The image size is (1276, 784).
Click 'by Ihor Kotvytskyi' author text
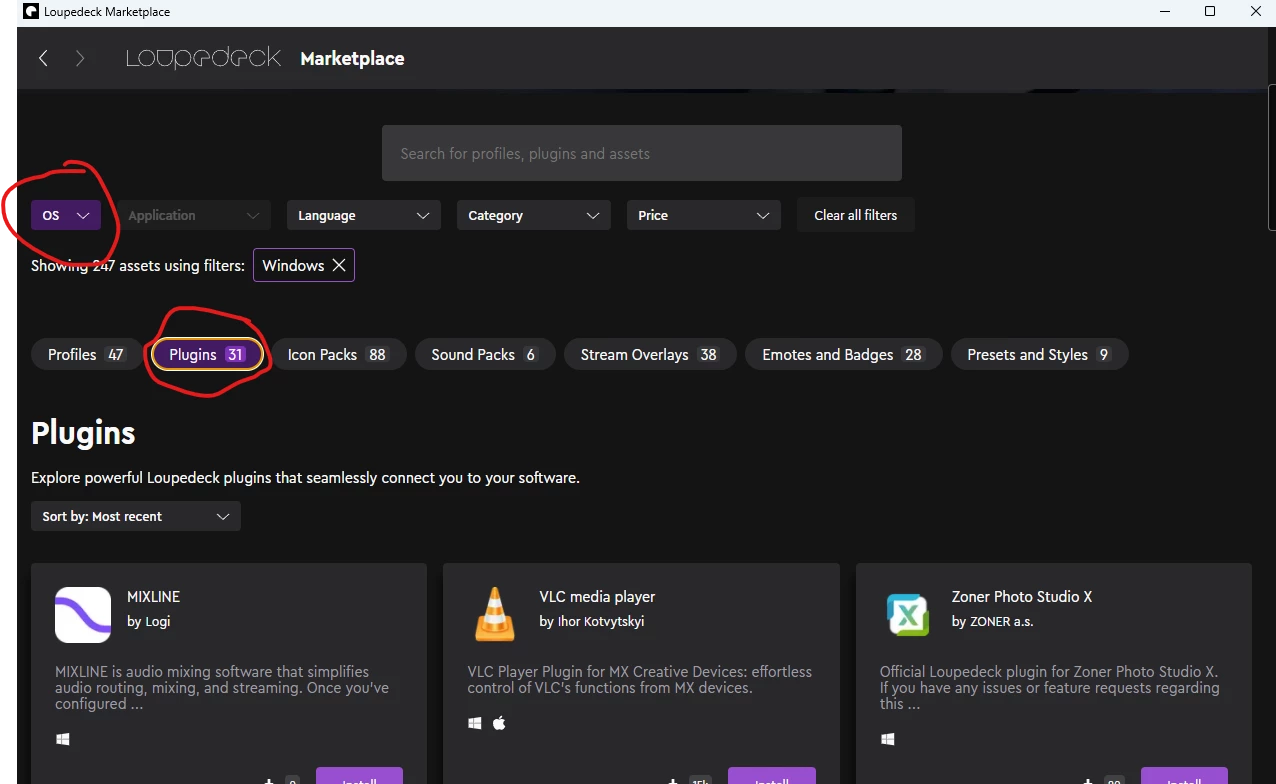pyautogui.click(x=592, y=621)
